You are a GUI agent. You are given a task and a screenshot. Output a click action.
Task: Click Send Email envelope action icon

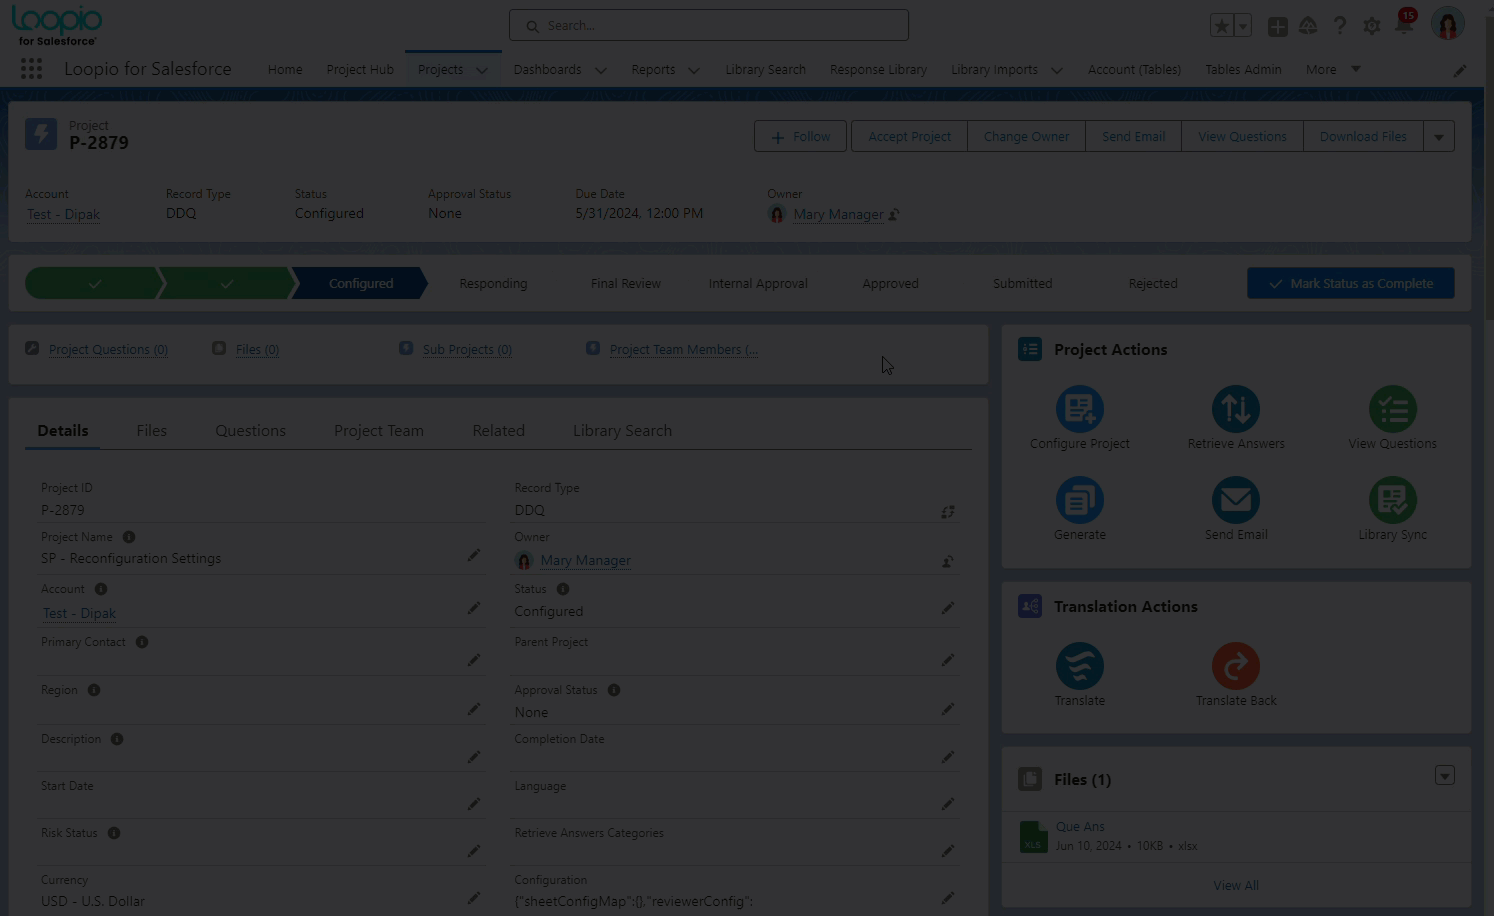(1236, 500)
